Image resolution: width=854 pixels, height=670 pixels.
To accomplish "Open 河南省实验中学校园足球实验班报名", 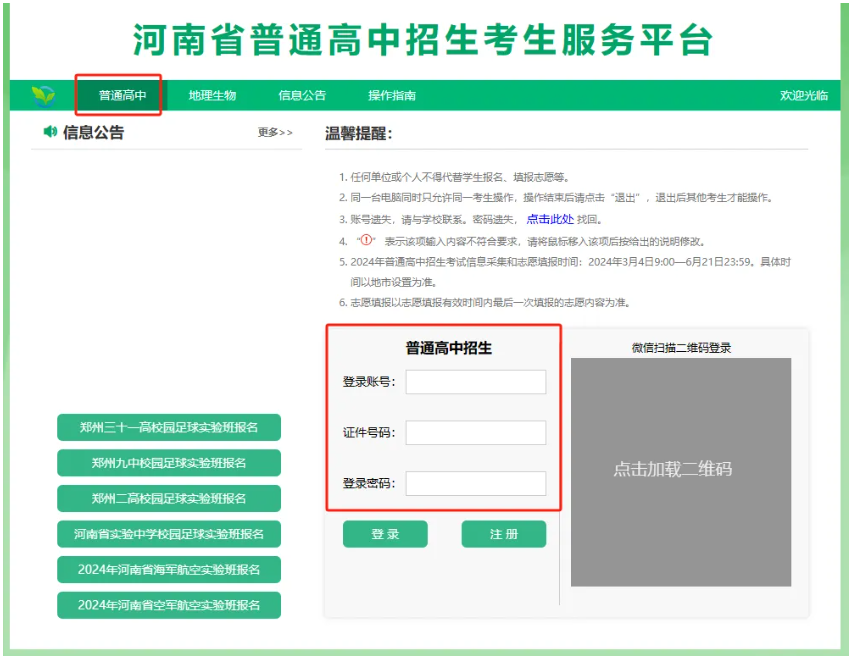I will (x=169, y=534).
